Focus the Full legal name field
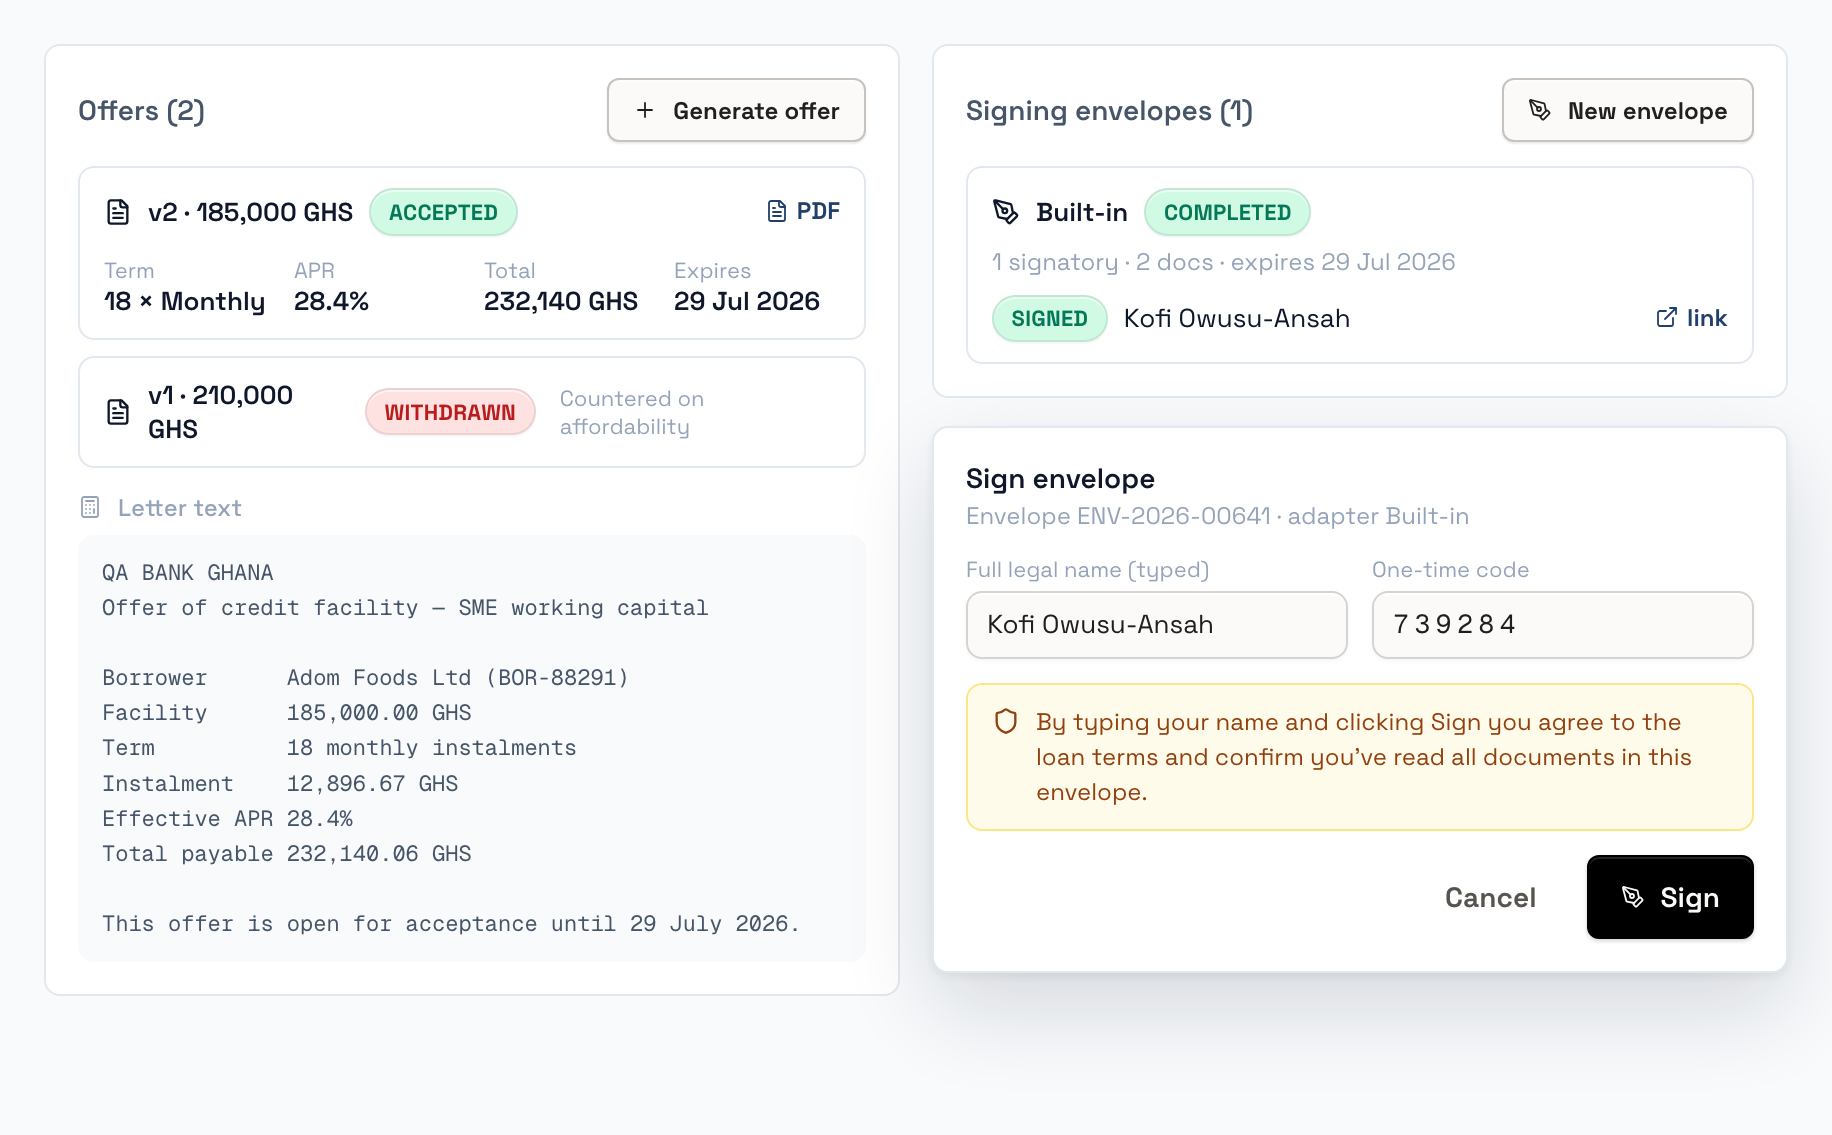Viewport: 1832px width, 1135px height. pos(1157,625)
